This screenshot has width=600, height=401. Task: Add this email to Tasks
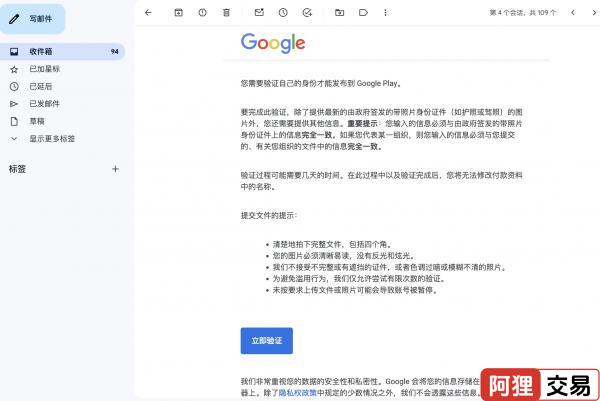click(307, 13)
